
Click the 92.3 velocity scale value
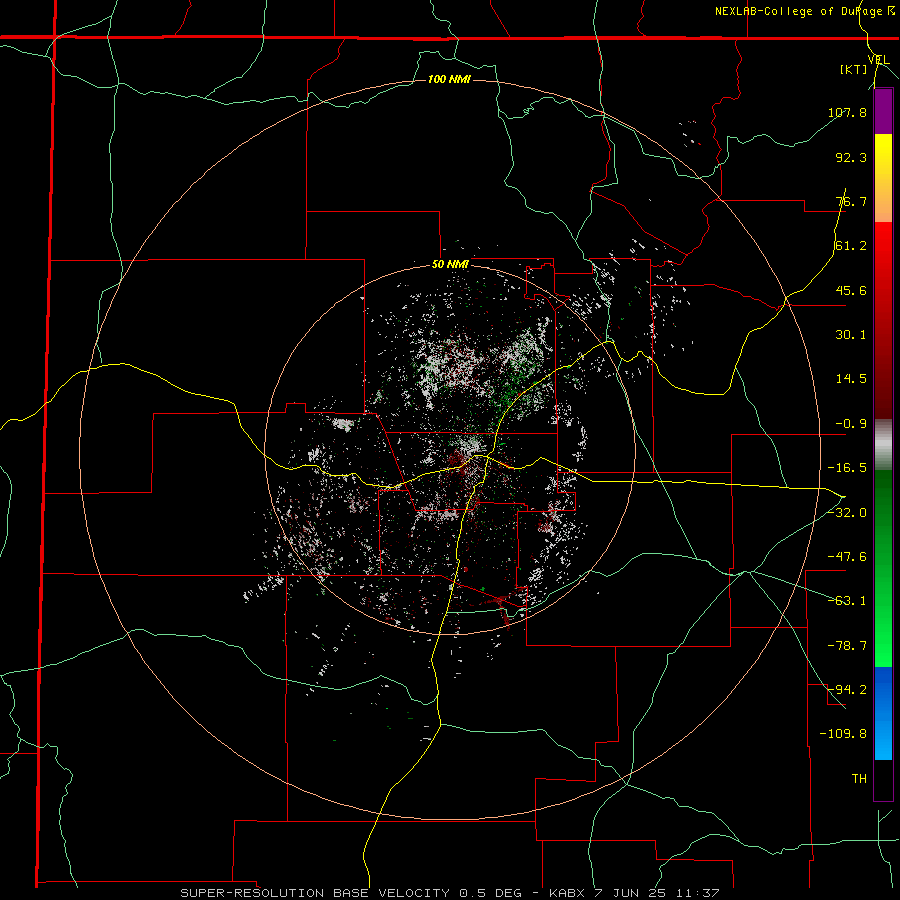click(x=851, y=157)
